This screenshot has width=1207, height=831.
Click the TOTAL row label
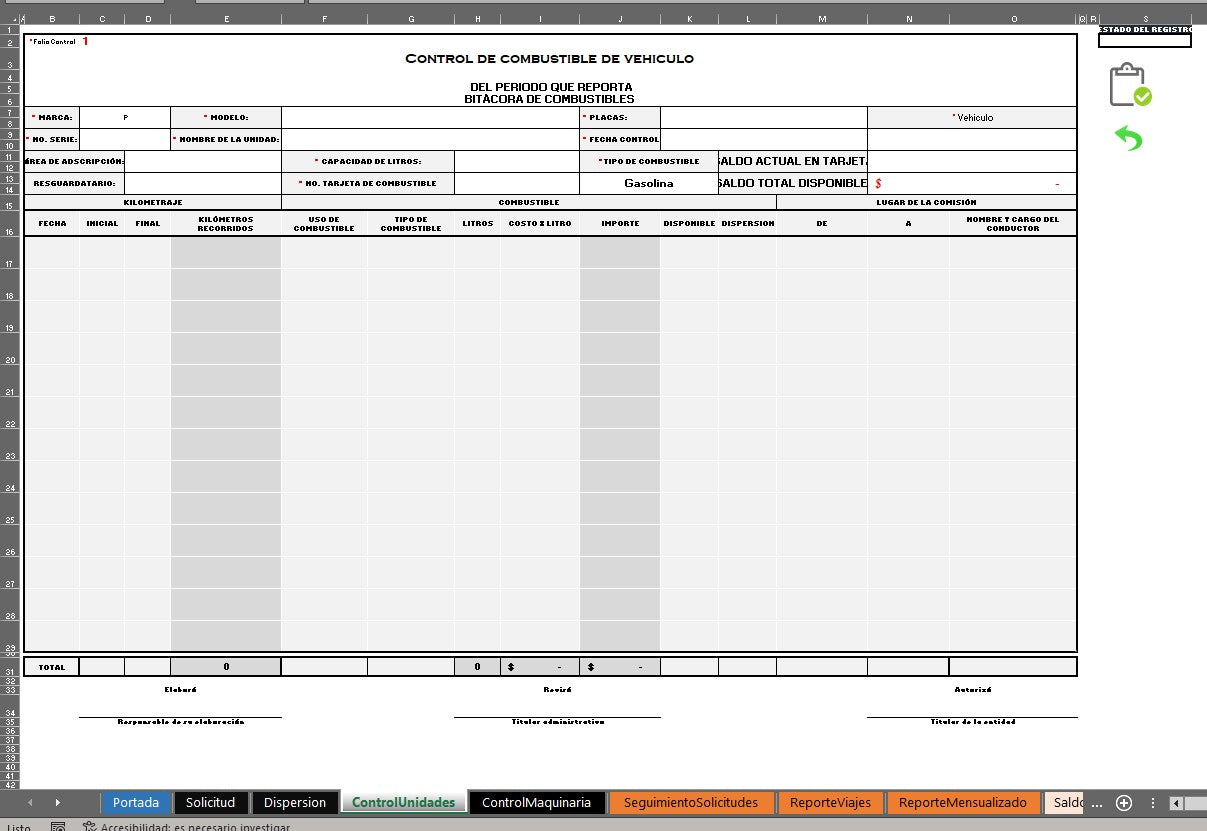tap(51, 666)
